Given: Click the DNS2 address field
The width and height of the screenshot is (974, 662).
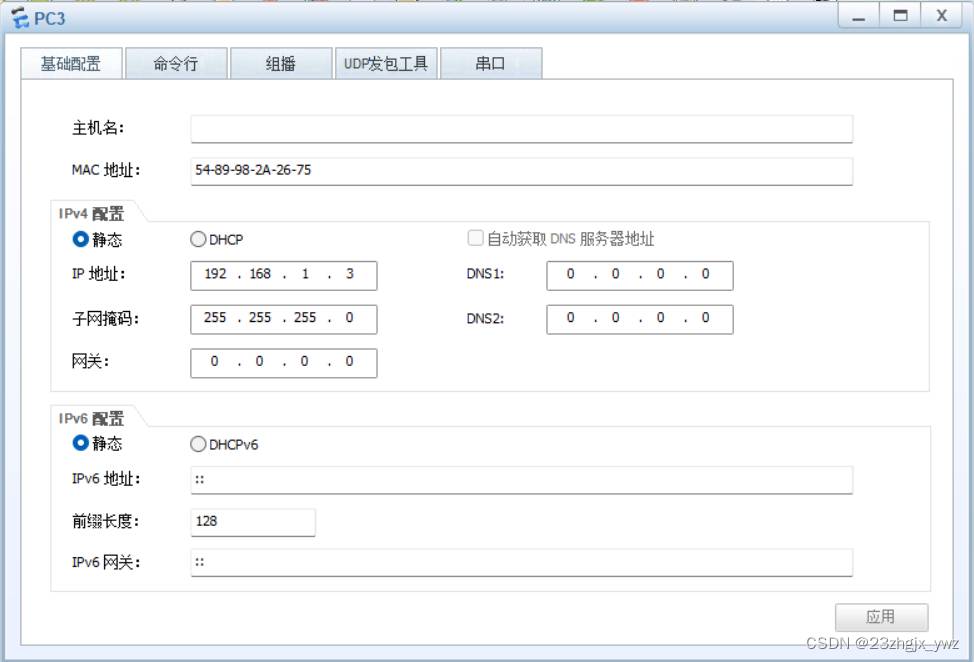Looking at the screenshot, I should (x=640, y=319).
